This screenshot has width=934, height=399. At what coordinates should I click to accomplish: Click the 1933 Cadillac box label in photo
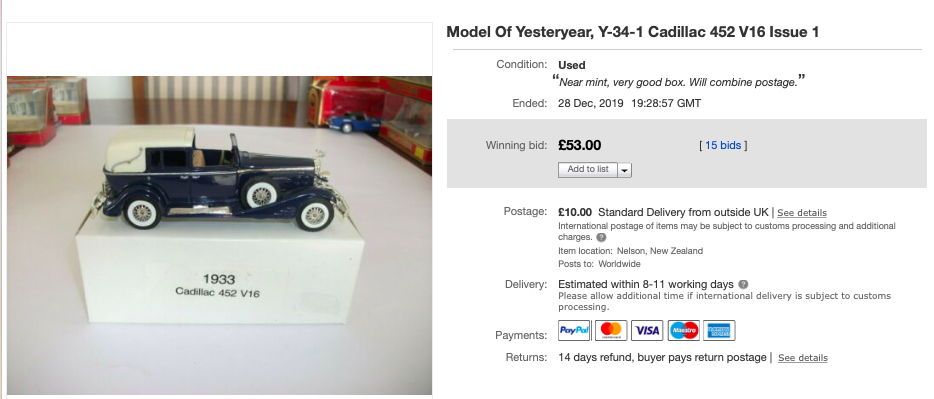click(218, 285)
